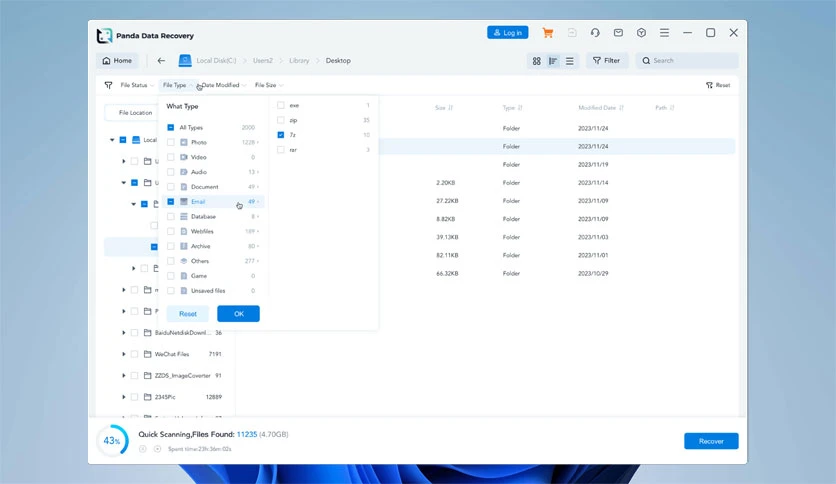Viewport: 836px width, 484px height.
Task: Click the Database type icon
Action: tap(183, 216)
